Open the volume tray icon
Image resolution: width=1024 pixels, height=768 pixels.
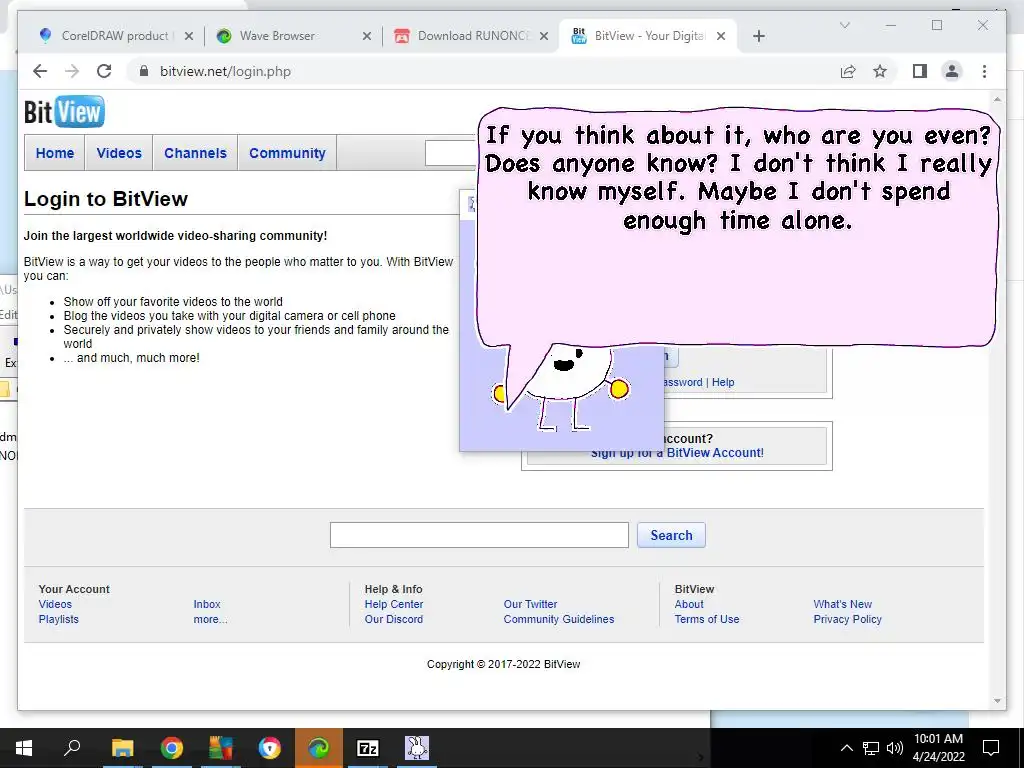pos(895,748)
